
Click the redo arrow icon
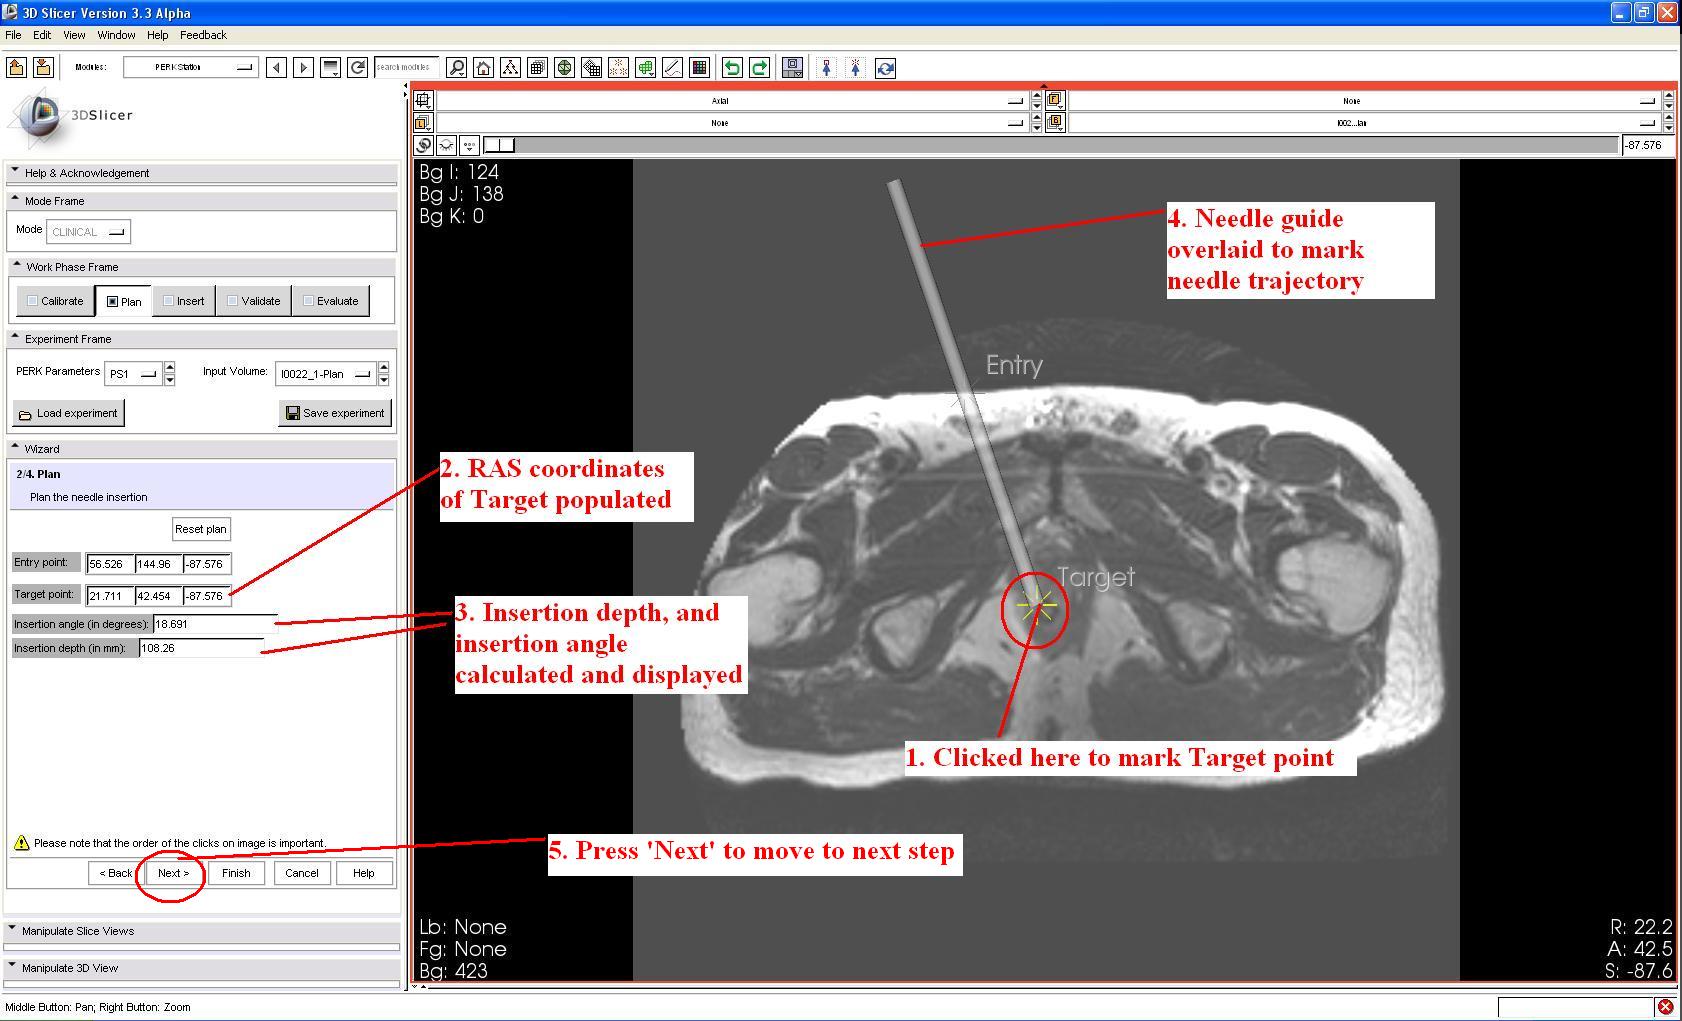tap(759, 68)
